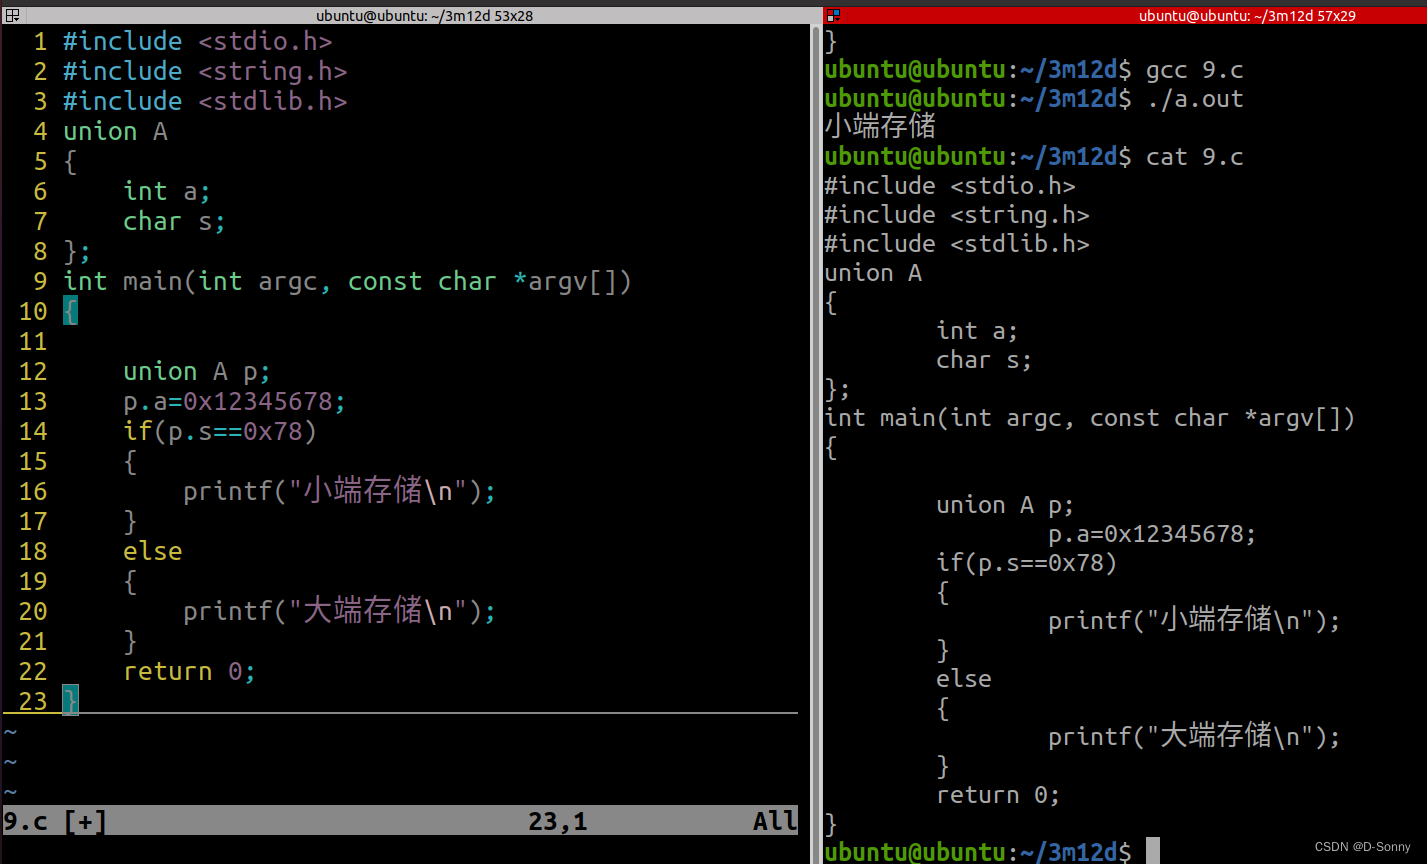This screenshot has height=864, width=1427.
Task: Click the block cursor at the last right-terminal prompt
Action: [1153, 851]
